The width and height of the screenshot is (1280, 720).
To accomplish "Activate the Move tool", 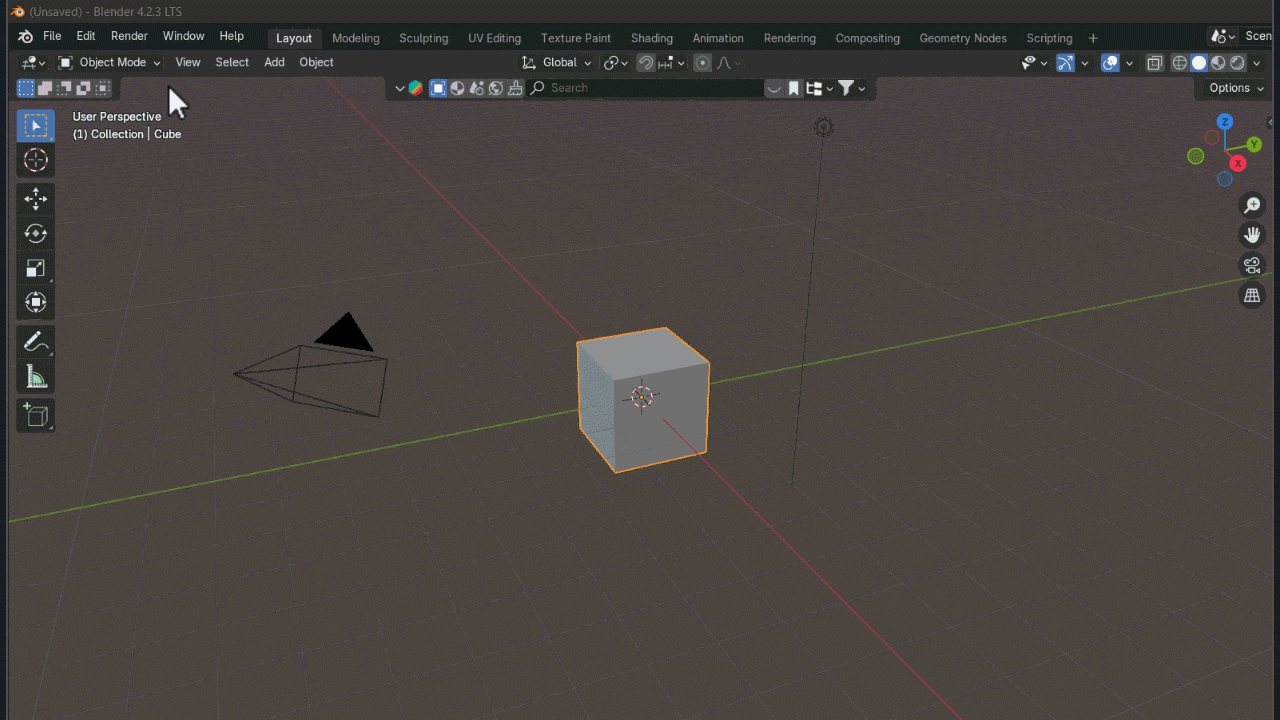I will [36, 199].
